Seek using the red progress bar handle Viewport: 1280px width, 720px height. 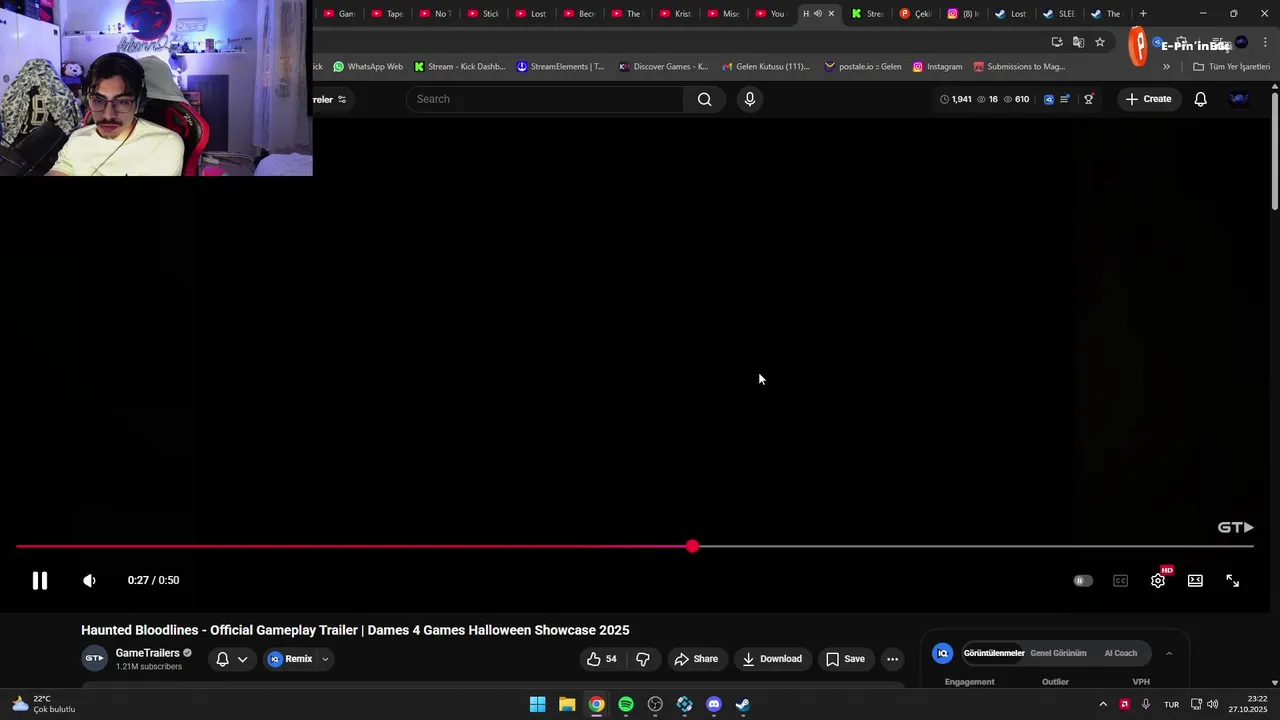point(693,547)
